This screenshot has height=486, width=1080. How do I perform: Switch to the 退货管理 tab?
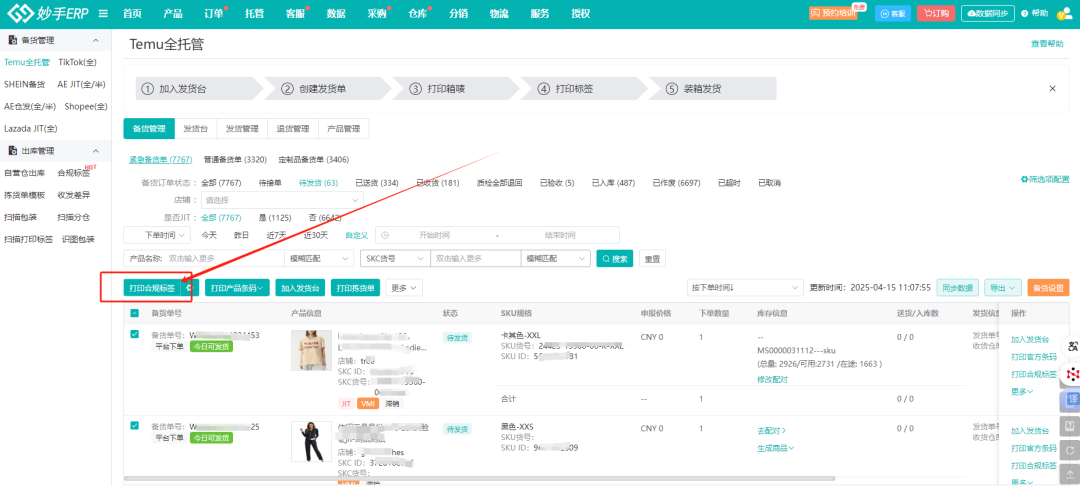coord(293,129)
